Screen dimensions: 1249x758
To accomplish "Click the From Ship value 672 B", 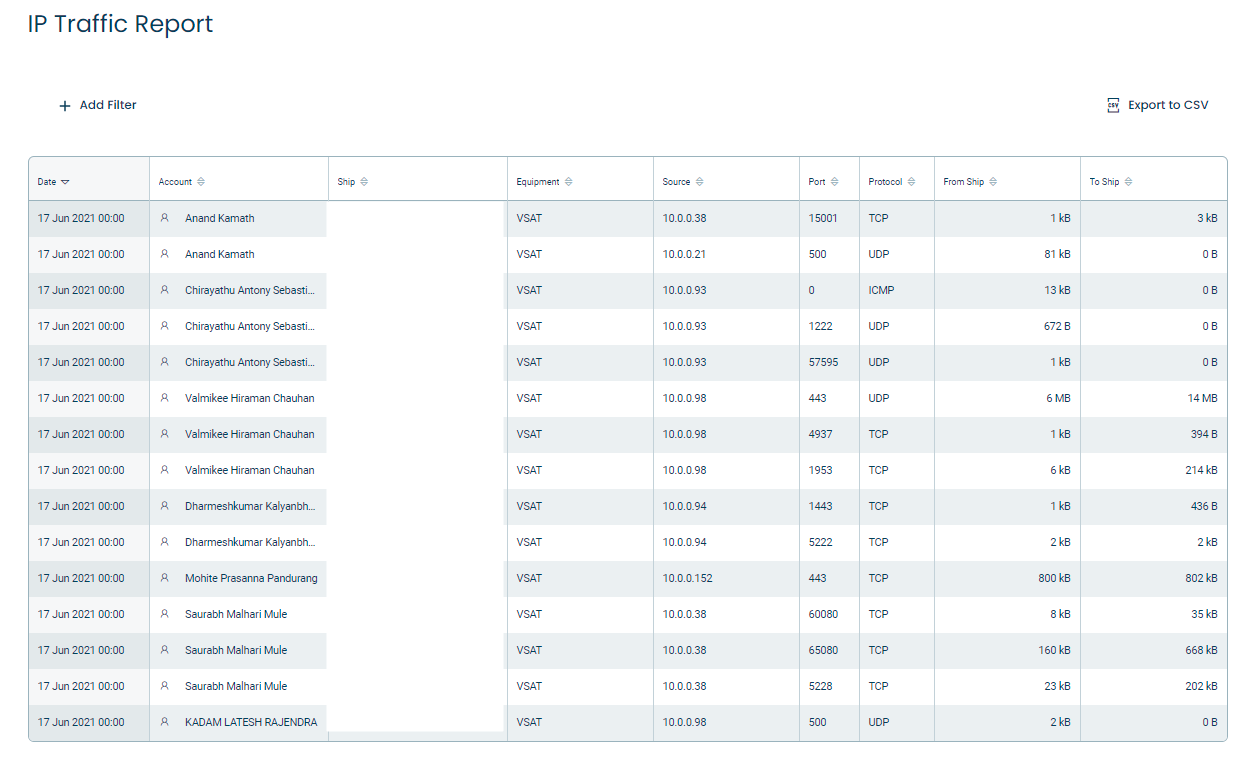I will [x=1055, y=326].
